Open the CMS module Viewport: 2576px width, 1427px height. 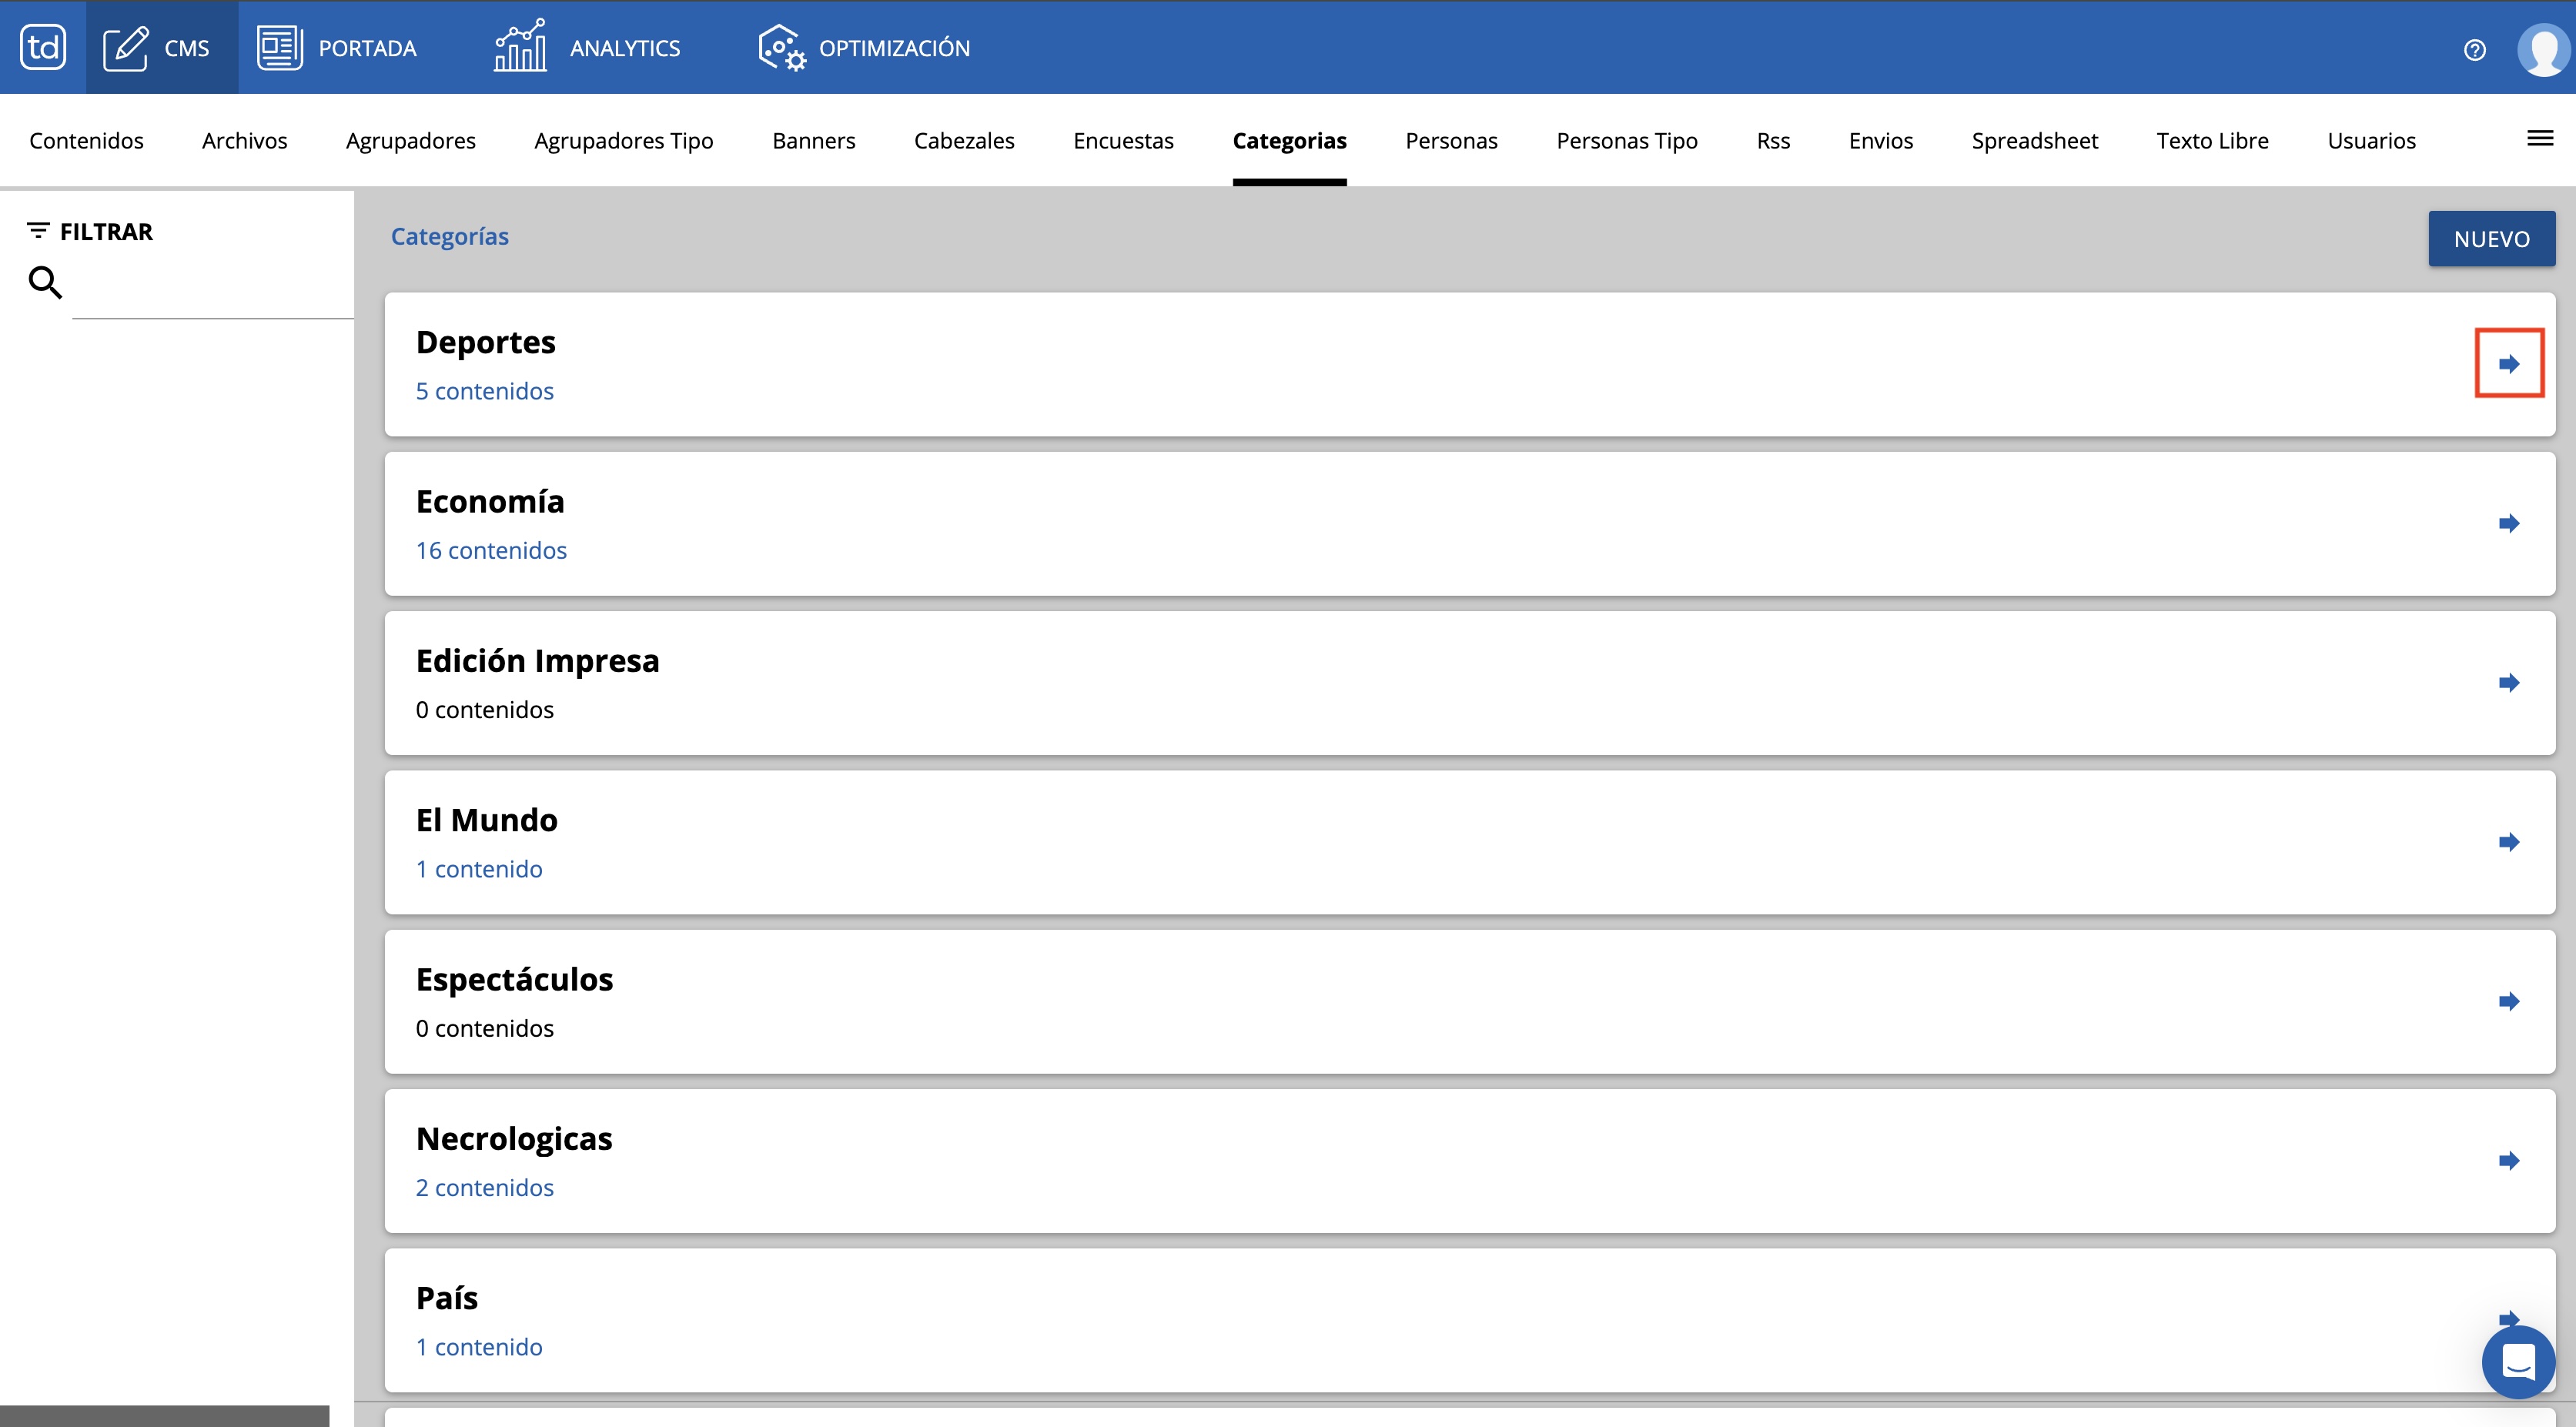pos(162,47)
